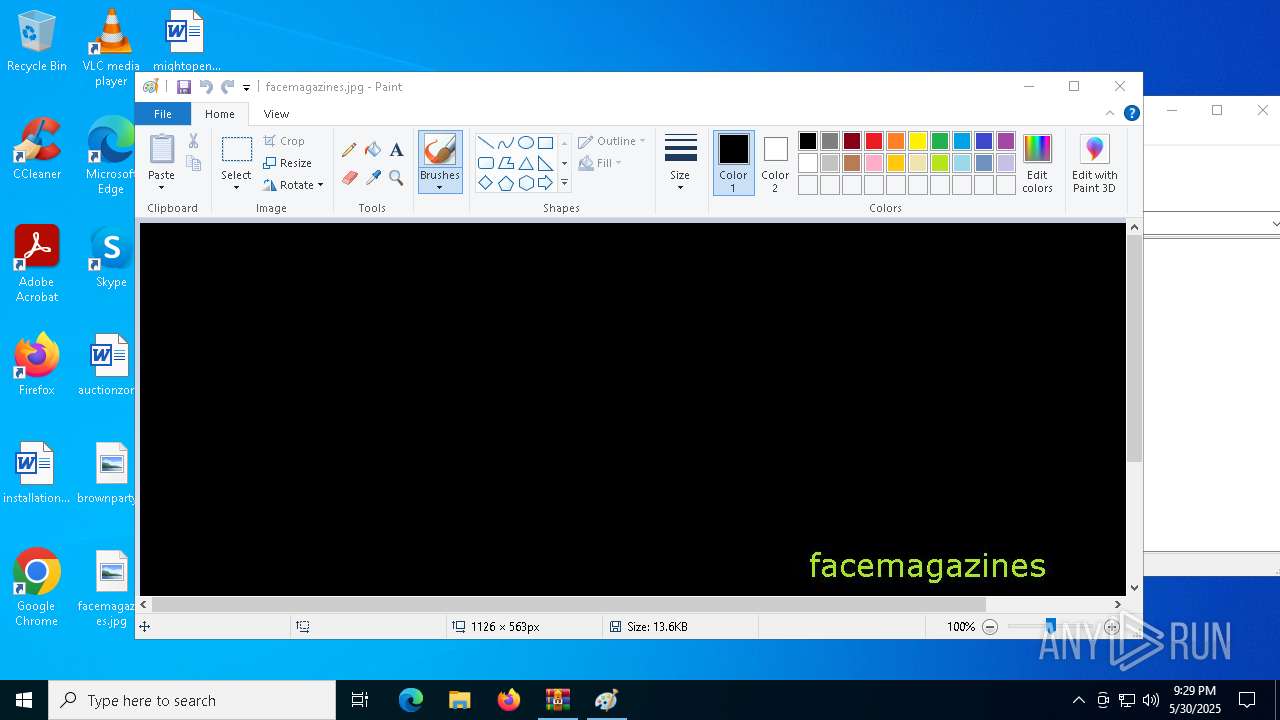1280x720 pixels.
Task: Open the File menu
Action: pyautogui.click(x=162, y=114)
